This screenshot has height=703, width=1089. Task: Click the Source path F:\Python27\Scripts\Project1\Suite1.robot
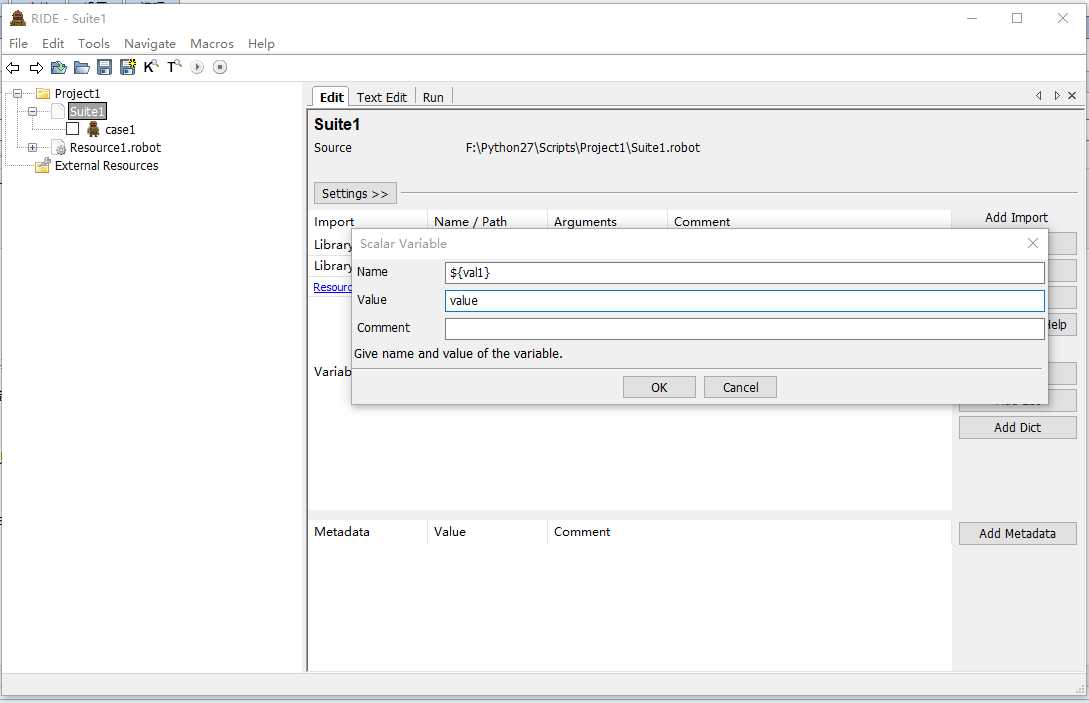point(583,147)
